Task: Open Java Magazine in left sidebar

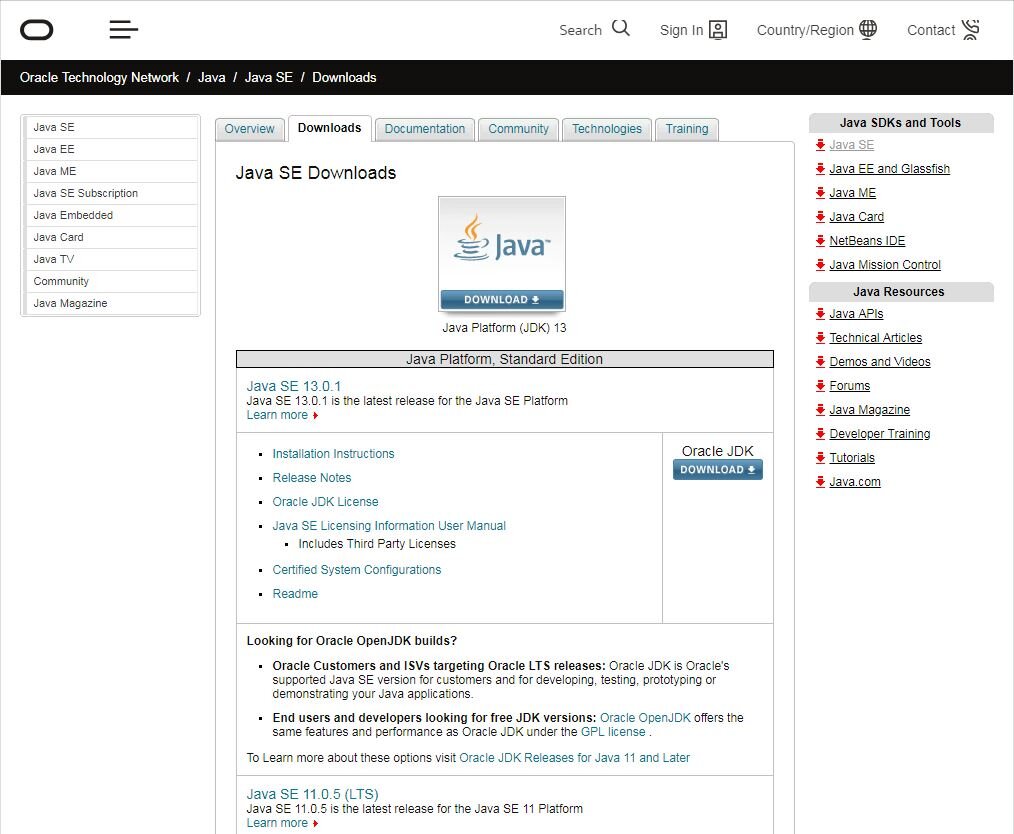Action: [111, 303]
